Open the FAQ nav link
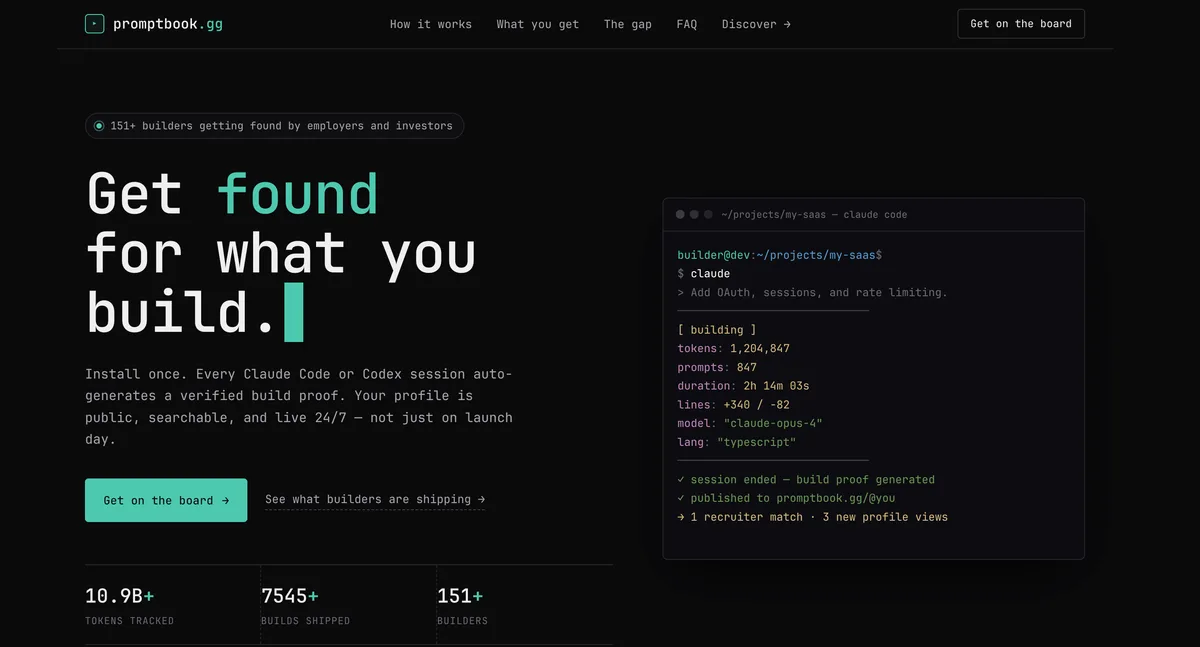The width and height of the screenshot is (1200, 647). [687, 24]
